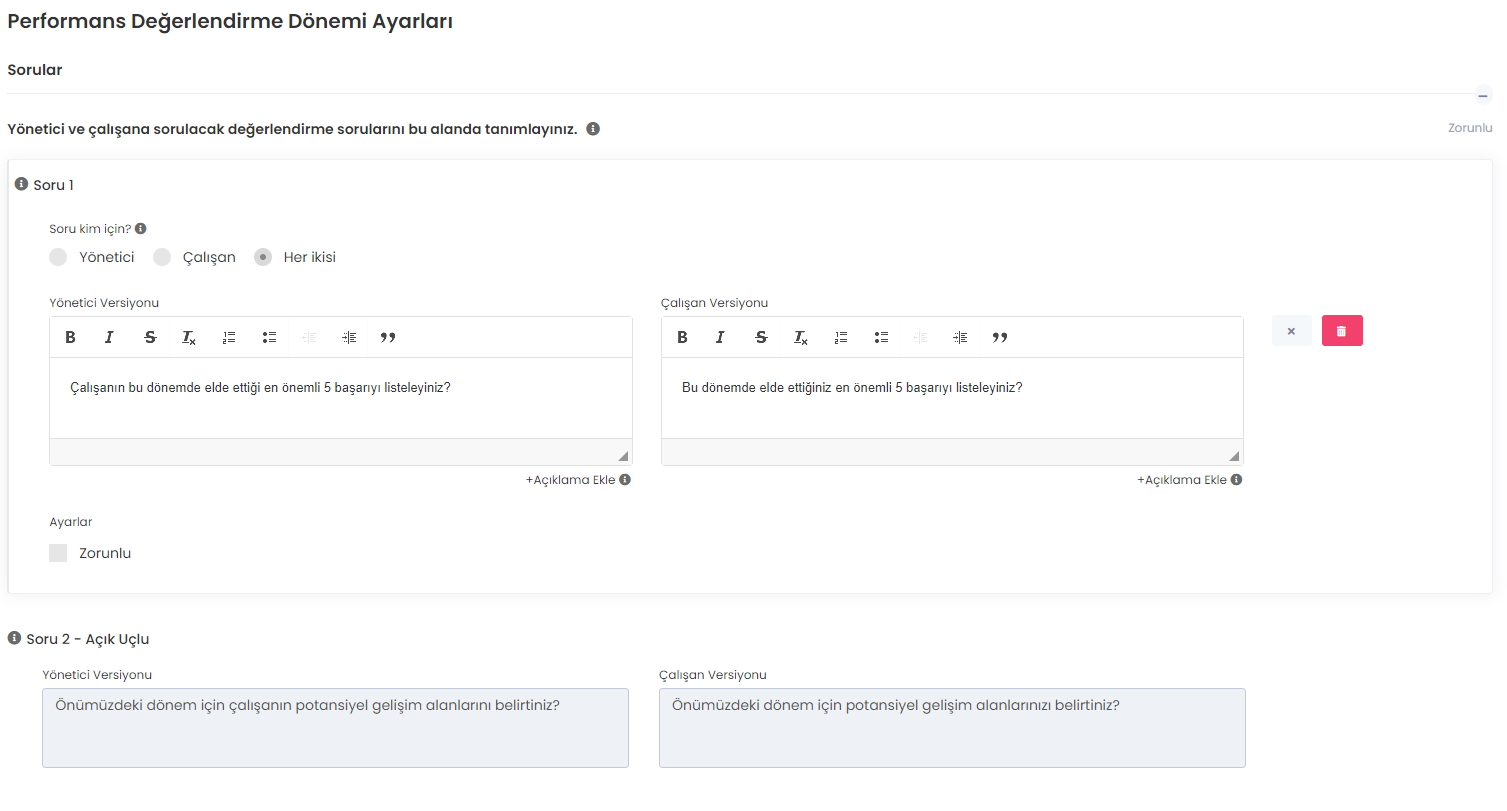Remove formatting in Yönetici Versiyonu editor
1507x811 pixels.
[x=189, y=338]
